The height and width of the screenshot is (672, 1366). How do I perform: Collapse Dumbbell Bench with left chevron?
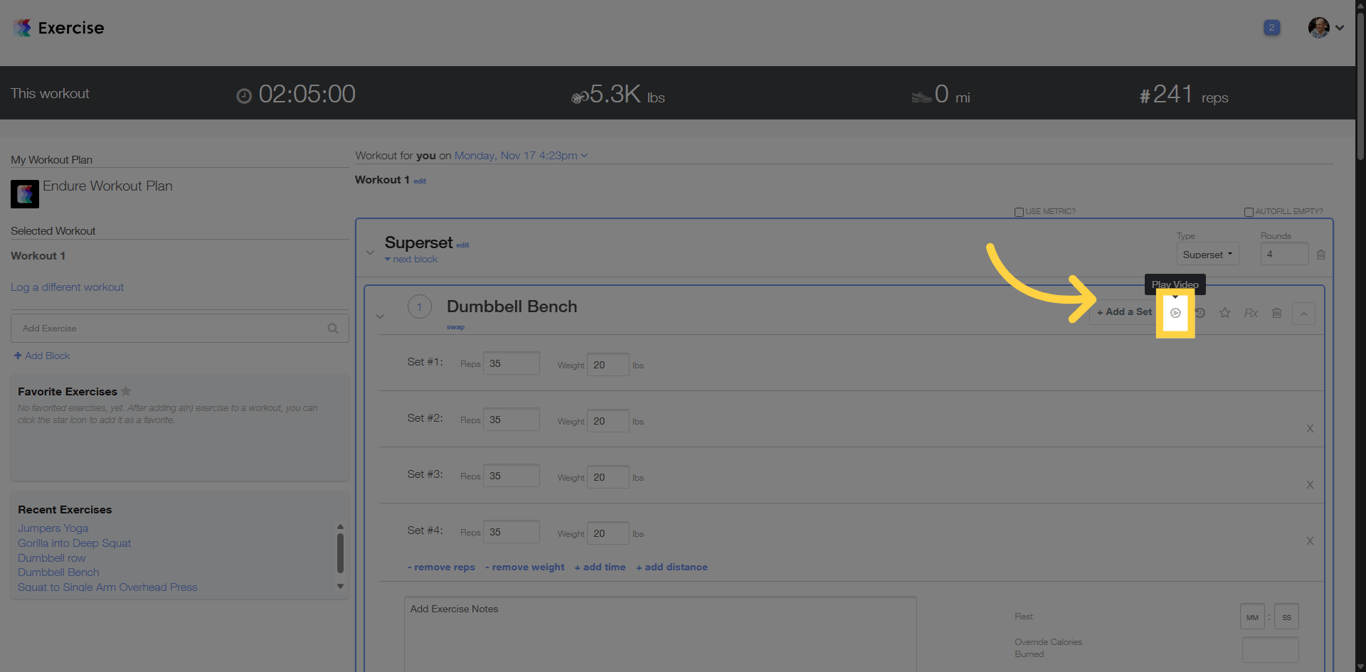380,317
